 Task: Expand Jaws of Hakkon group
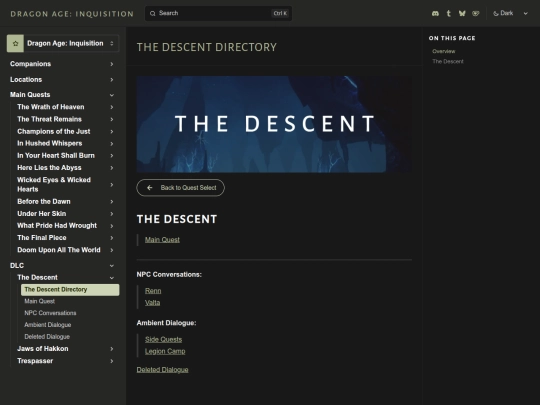(65, 349)
